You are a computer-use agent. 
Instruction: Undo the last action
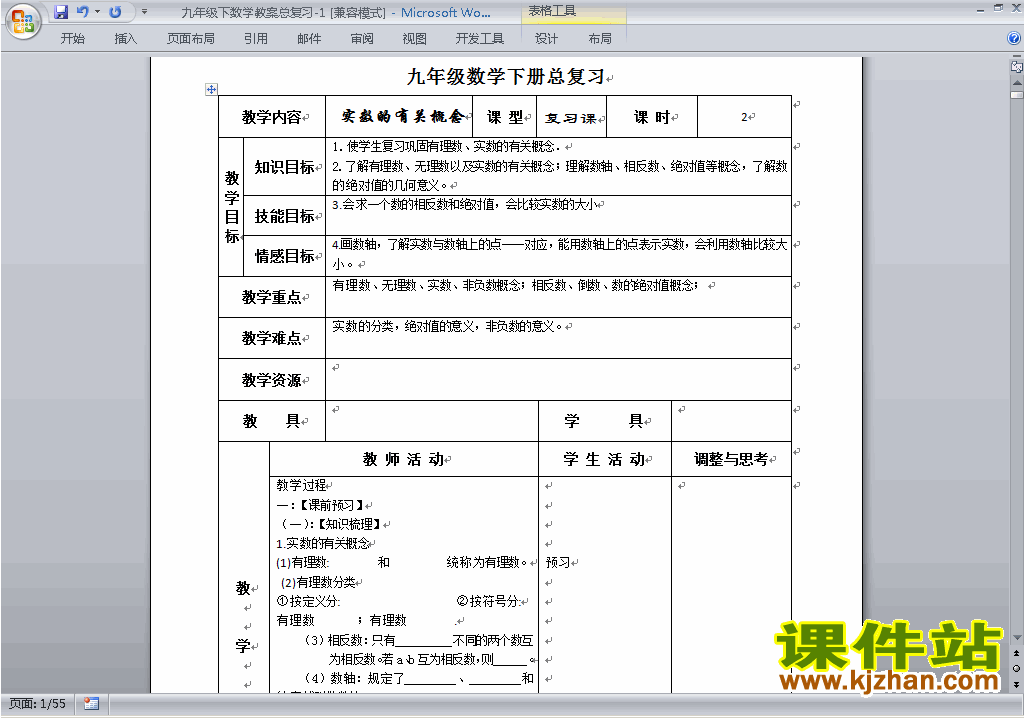pos(82,12)
